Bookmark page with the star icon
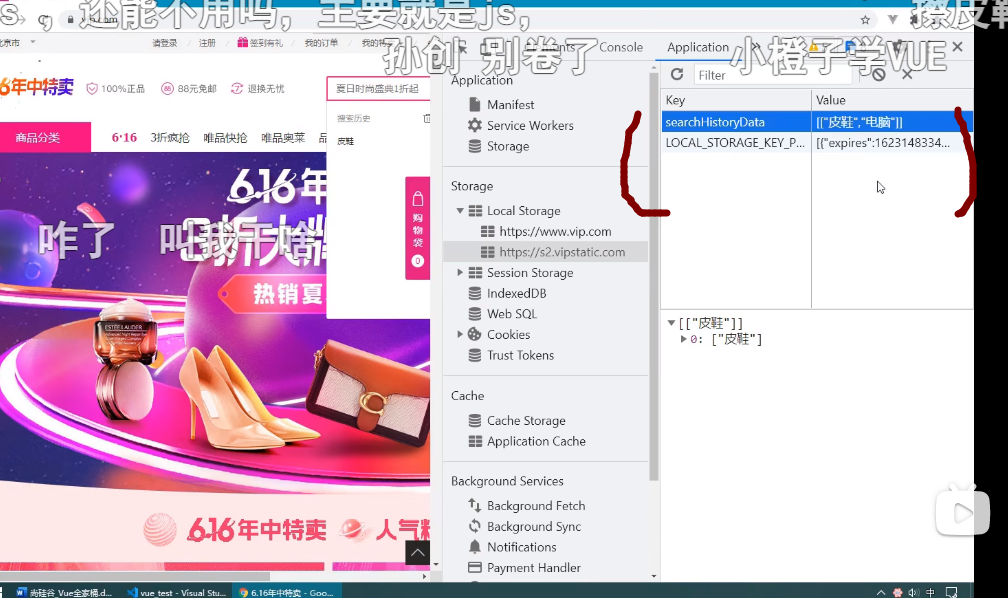Viewport: 1008px width, 598px height. (x=865, y=20)
